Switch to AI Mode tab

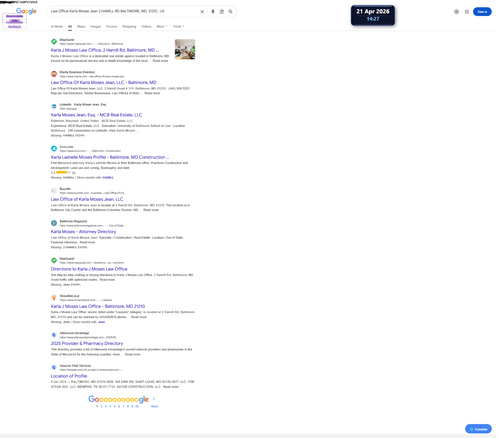pyautogui.click(x=57, y=26)
